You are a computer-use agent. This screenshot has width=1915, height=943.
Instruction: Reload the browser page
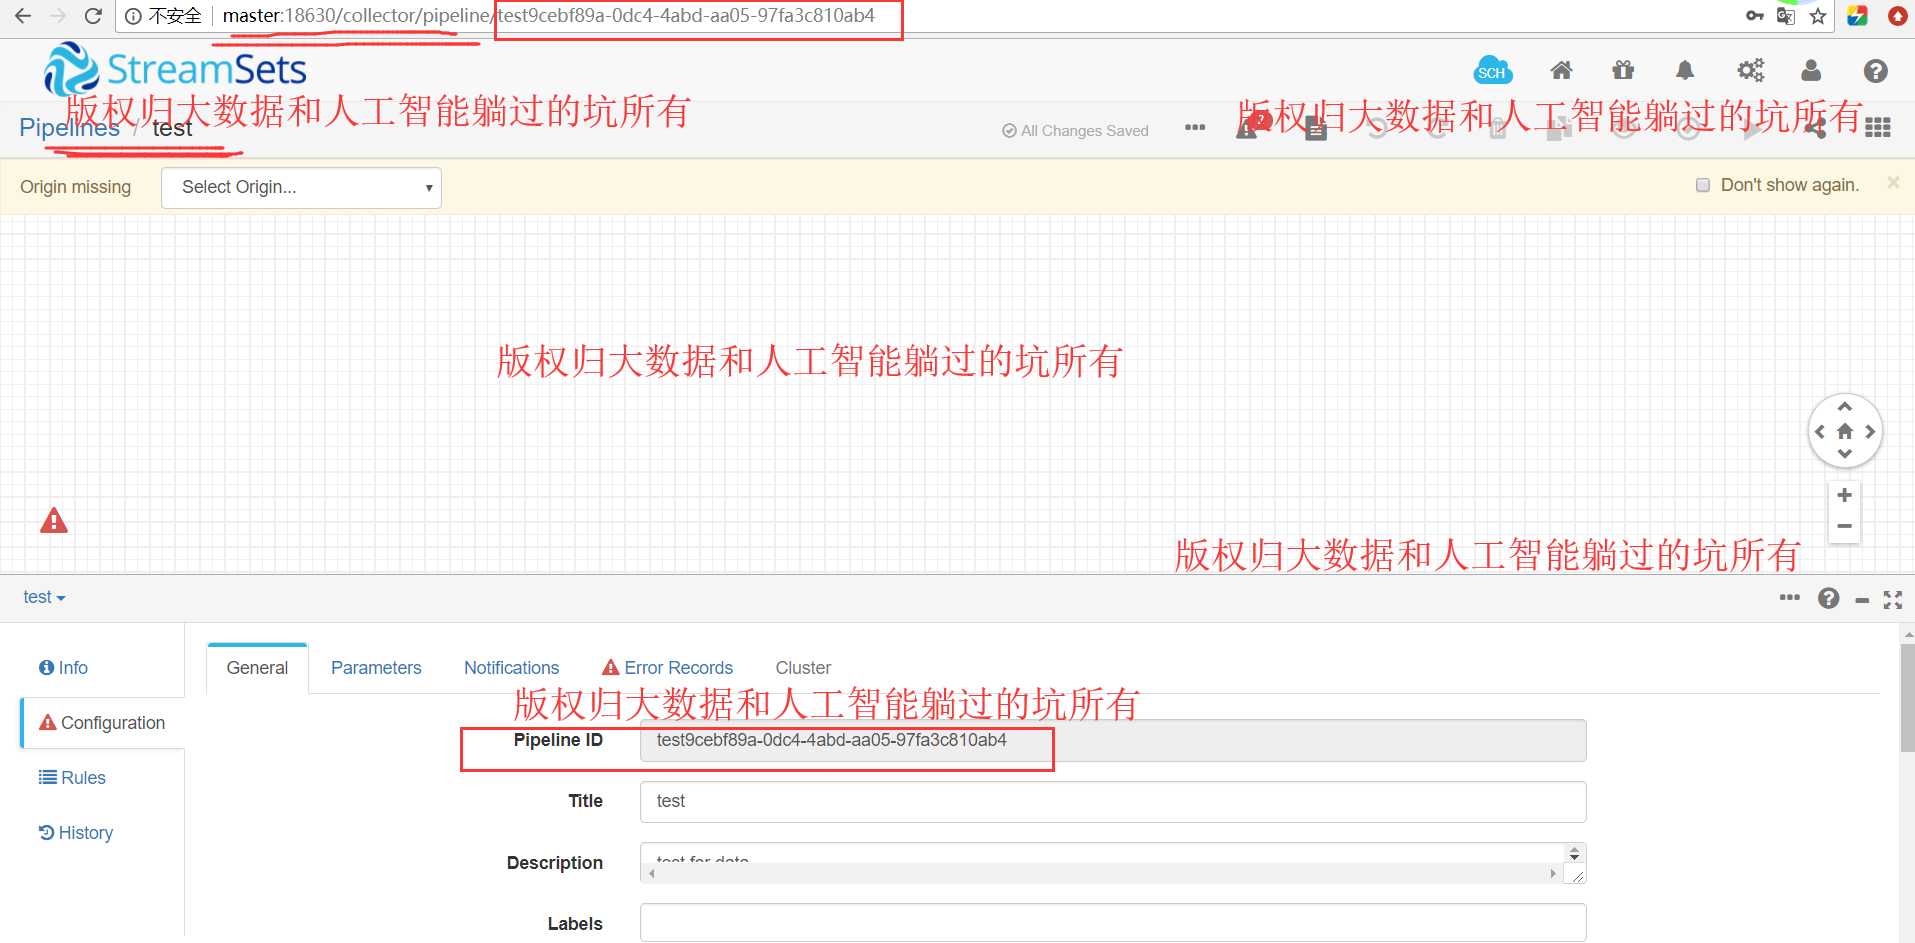coord(93,16)
